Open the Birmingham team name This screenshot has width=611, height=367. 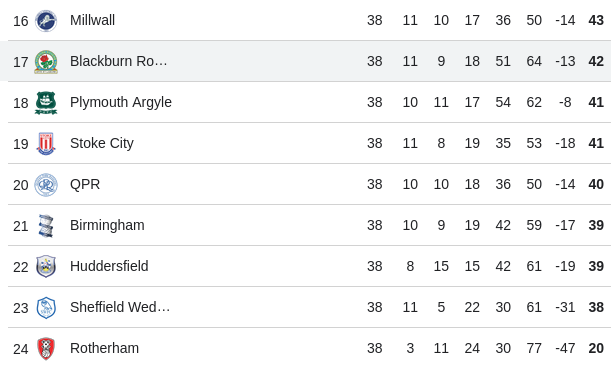coord(107,226)
